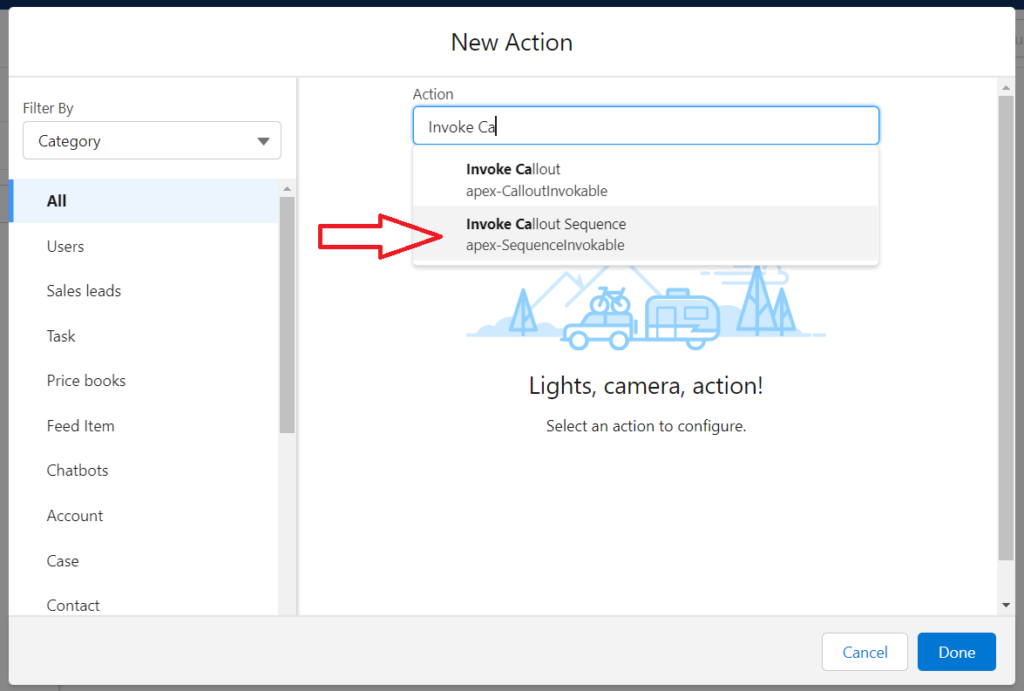
Task: Click the Category dropdown arrow
Action: [x=263, y=142]
